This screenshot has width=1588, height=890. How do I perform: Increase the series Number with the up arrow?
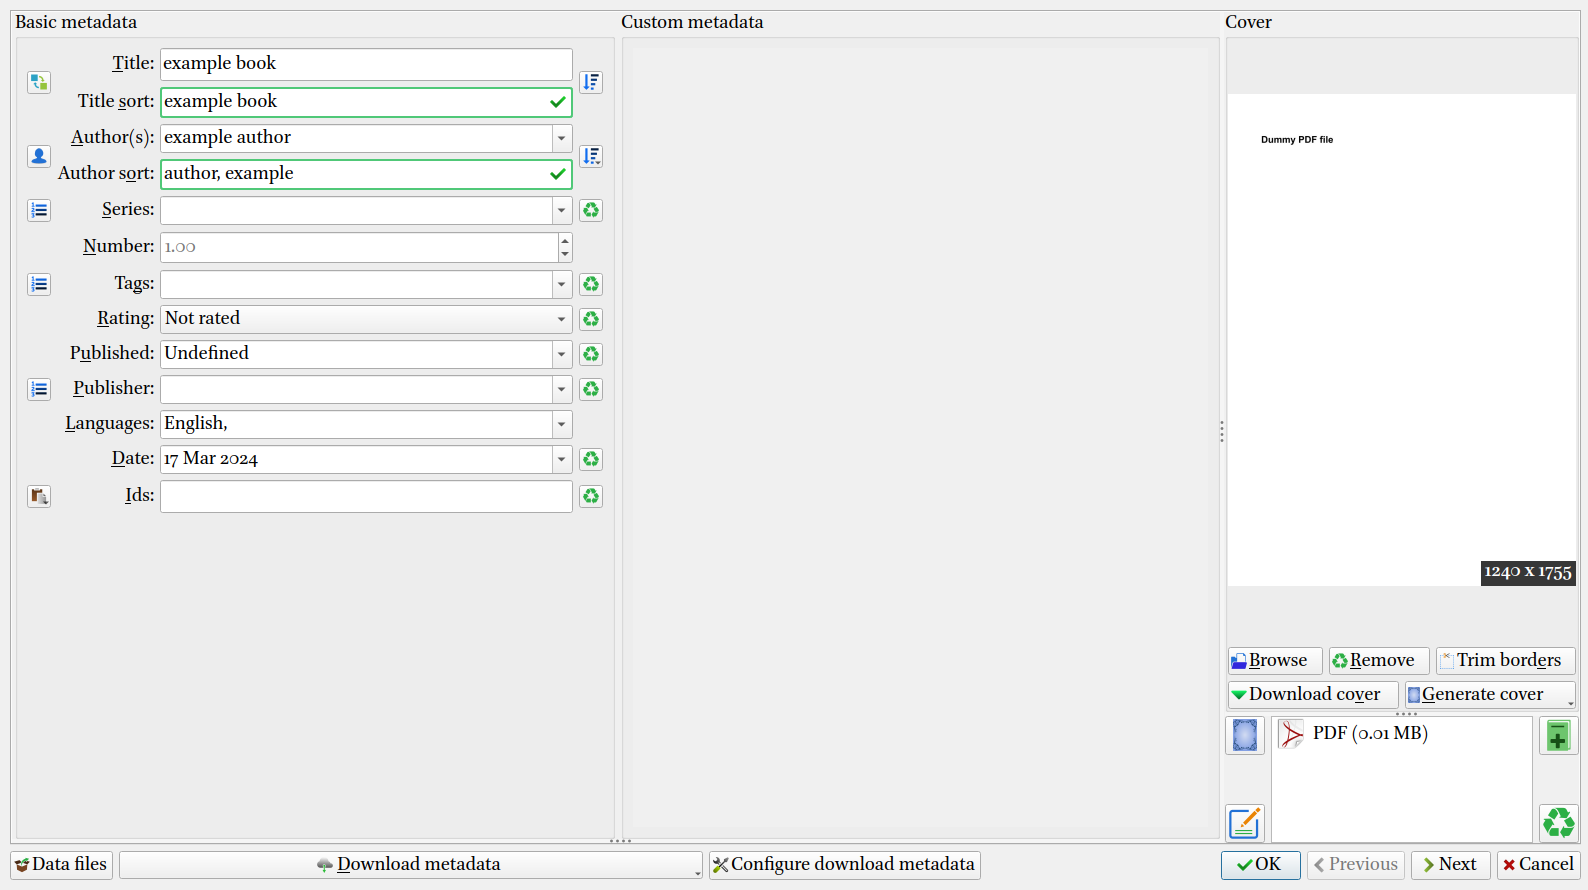(x=565, y=240)
